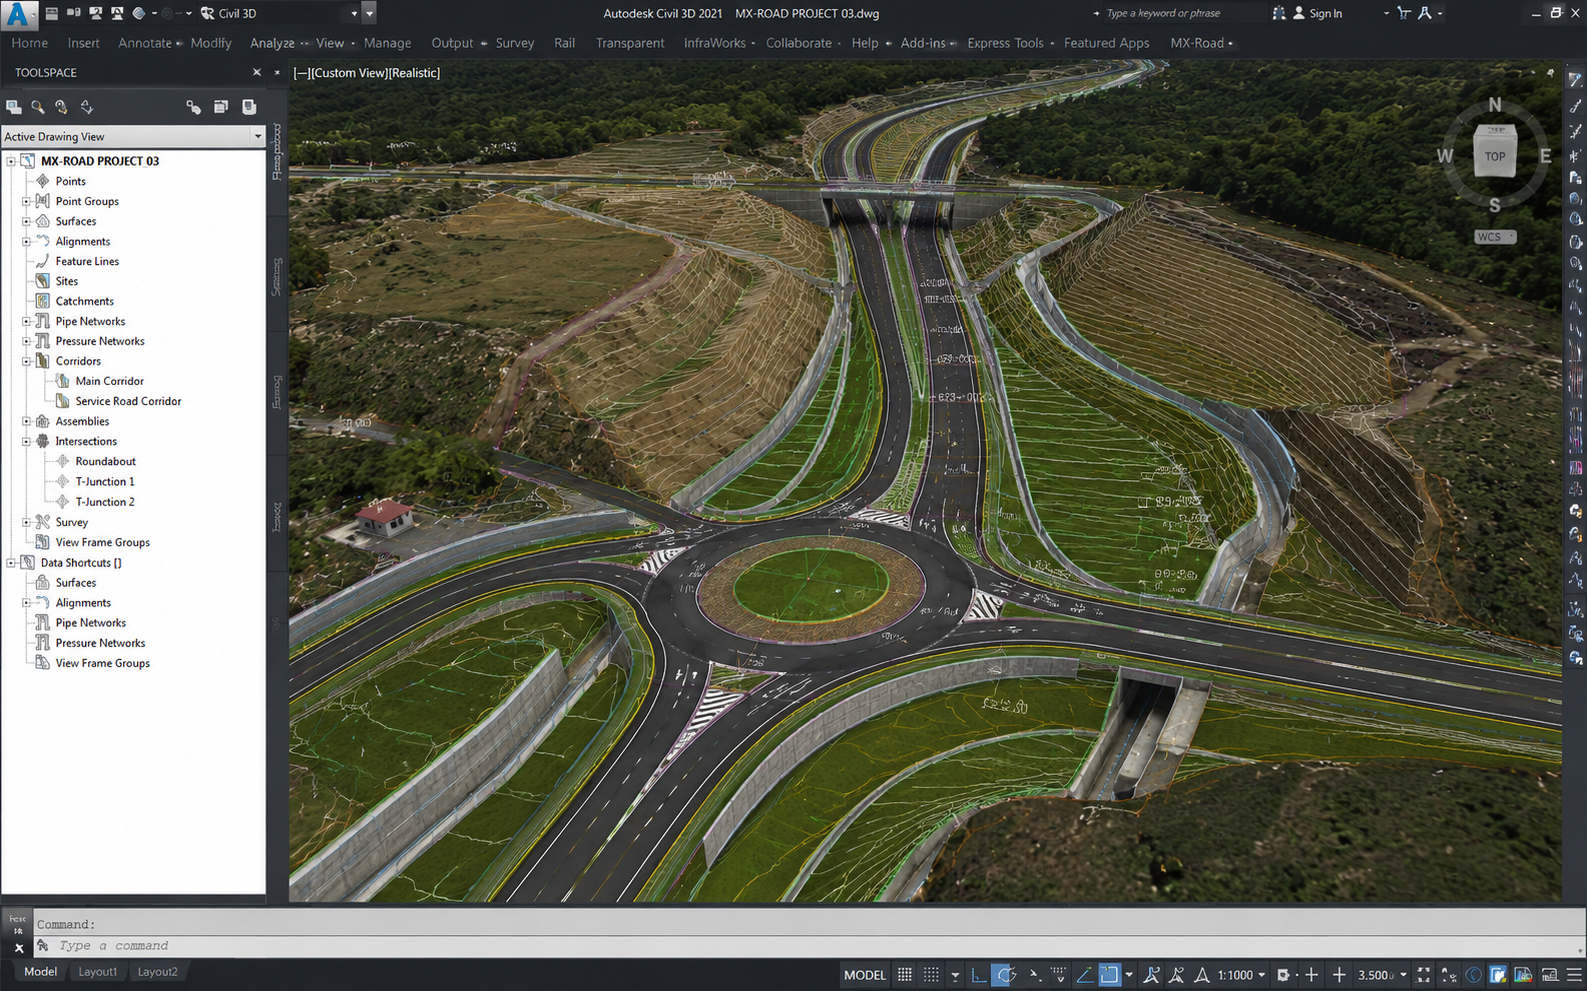The height and width of the screenshot is (991, 1587).
Task: Click the Corridors tree icon
Action: coord(43,361)
